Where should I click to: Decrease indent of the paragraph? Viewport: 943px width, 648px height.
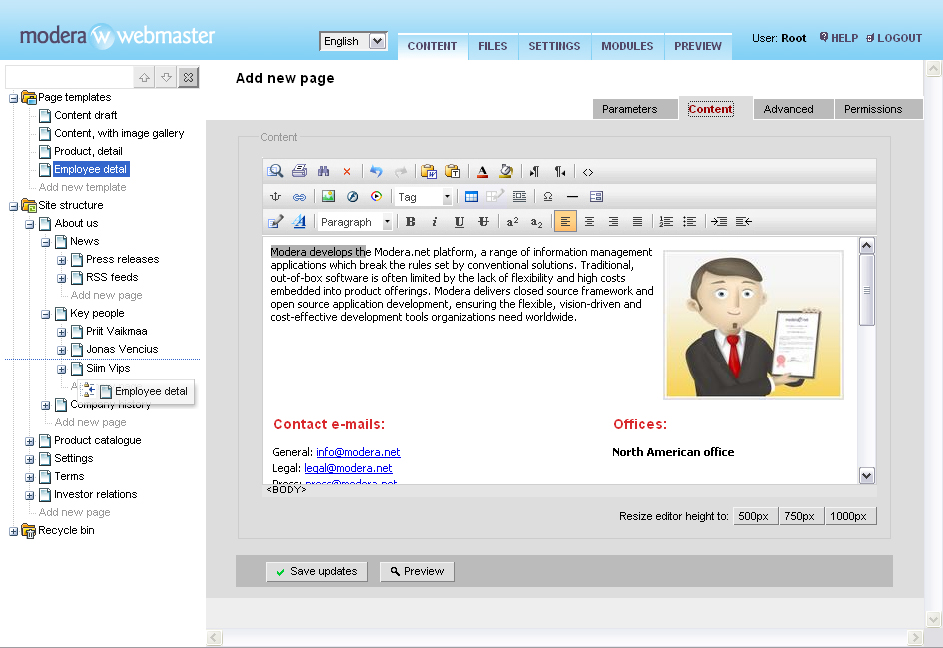coord(743,221)
